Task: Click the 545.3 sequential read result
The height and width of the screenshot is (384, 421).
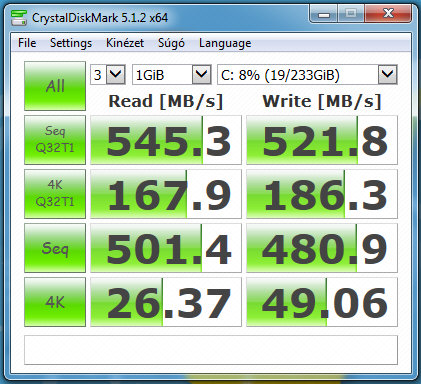Action: point(166,140)
